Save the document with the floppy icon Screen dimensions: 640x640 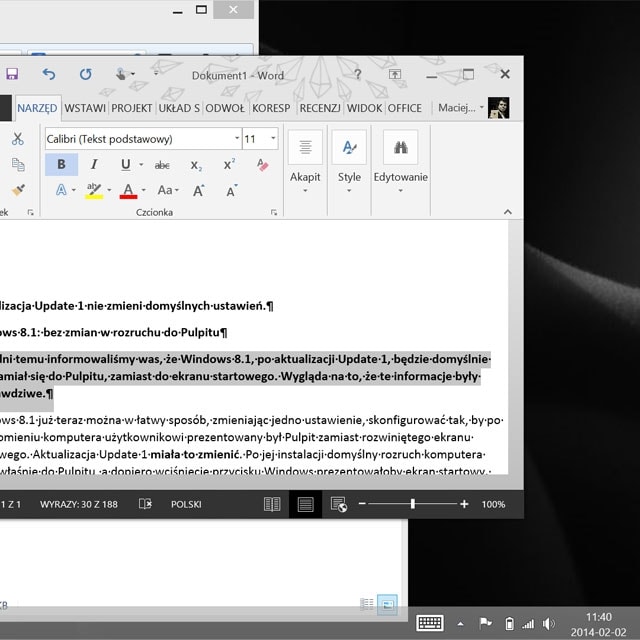click(11, 74)
